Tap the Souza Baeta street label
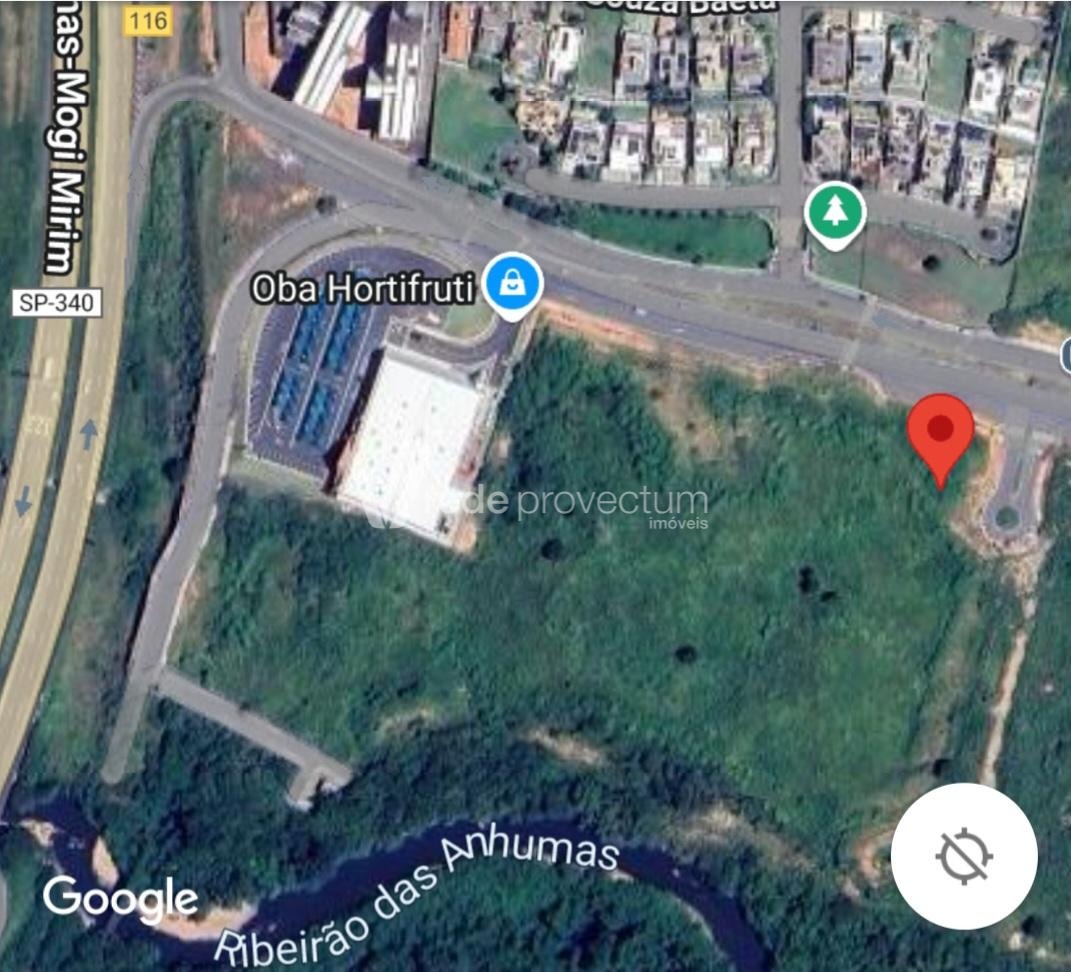 point(683,7)
